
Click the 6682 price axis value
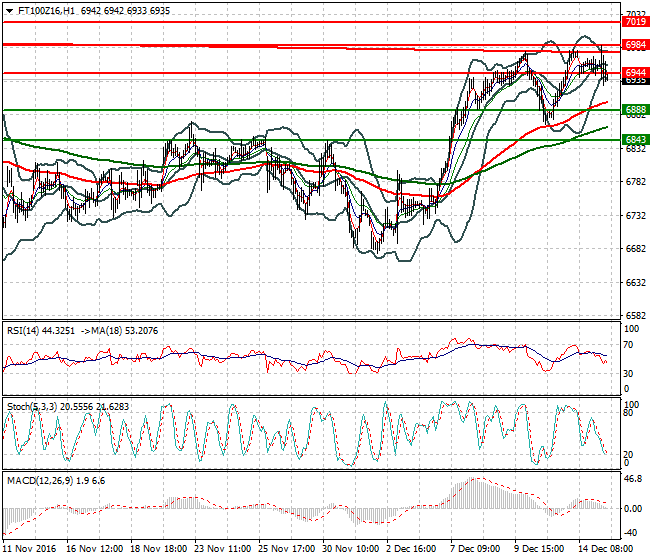click(636, 249)
